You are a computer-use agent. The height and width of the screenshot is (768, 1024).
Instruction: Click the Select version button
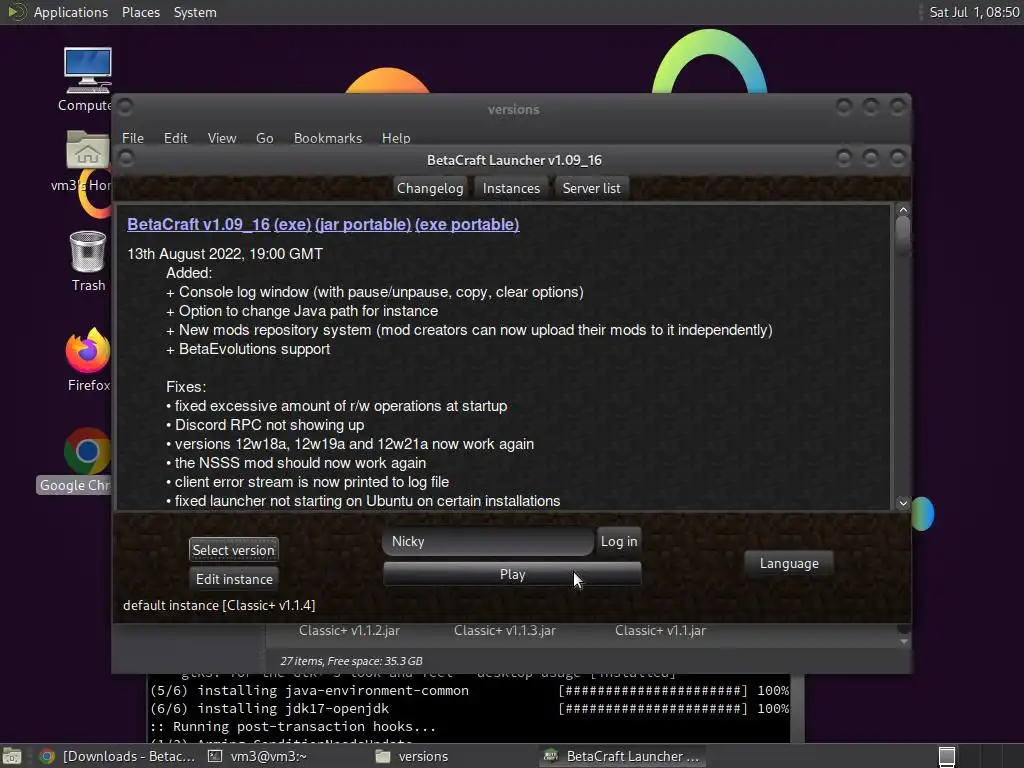point(233,550)
